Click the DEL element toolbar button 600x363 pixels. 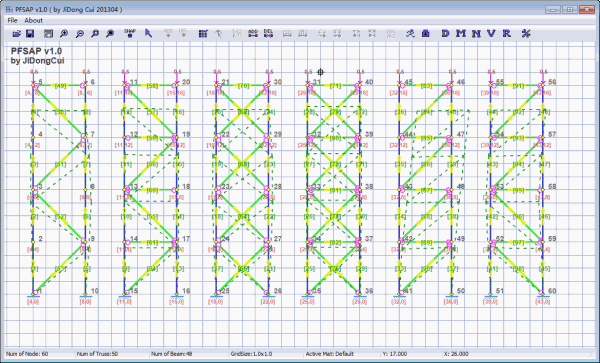[x=268, y=34]
